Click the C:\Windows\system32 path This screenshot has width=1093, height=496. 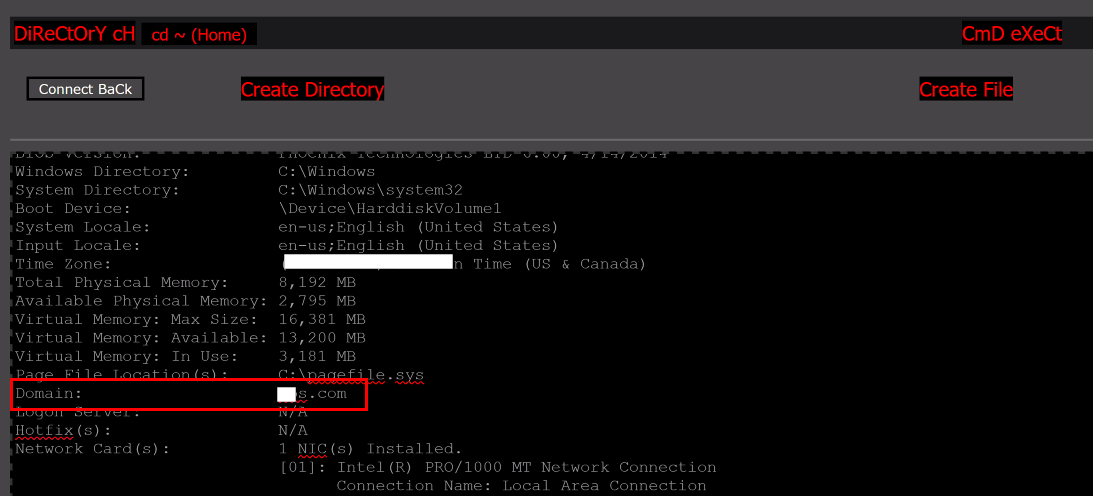pos(370,189)
